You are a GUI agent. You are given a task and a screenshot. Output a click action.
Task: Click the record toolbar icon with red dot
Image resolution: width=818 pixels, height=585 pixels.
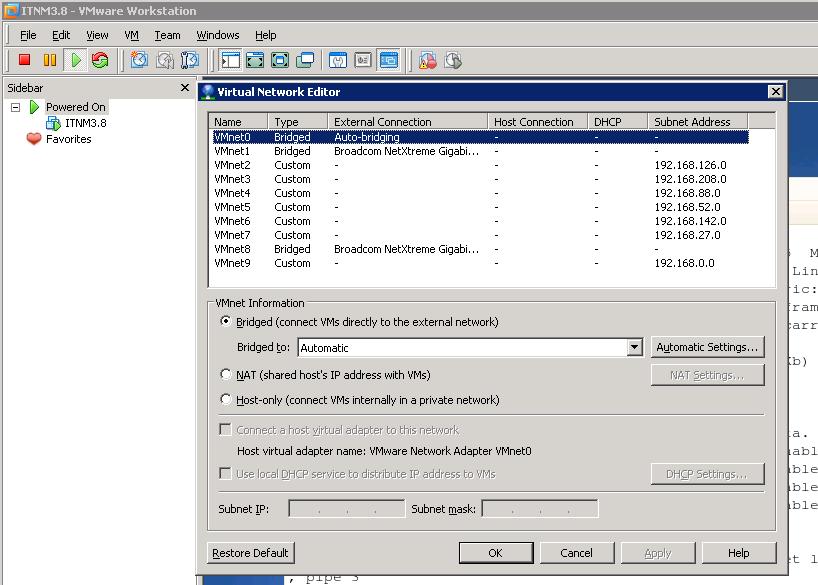coord(428,60)
